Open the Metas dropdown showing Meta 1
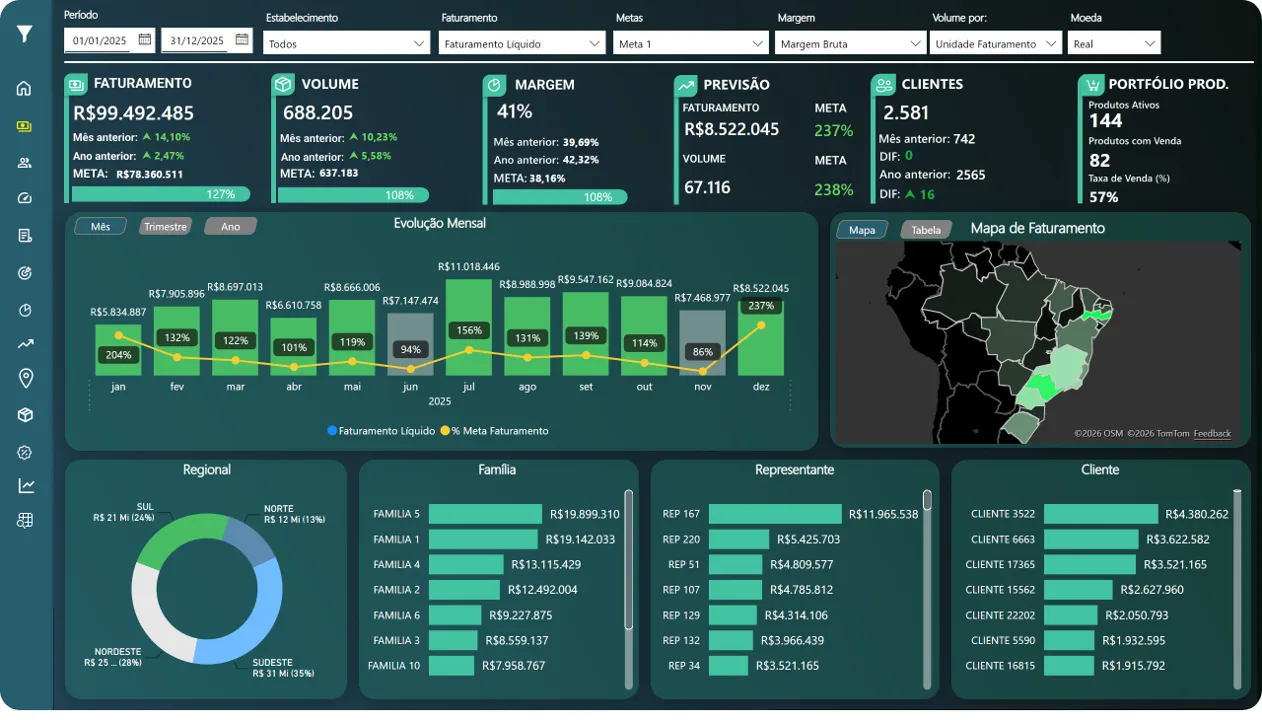The height and width of the screenshot is (720, 1262). click(691, 43)
